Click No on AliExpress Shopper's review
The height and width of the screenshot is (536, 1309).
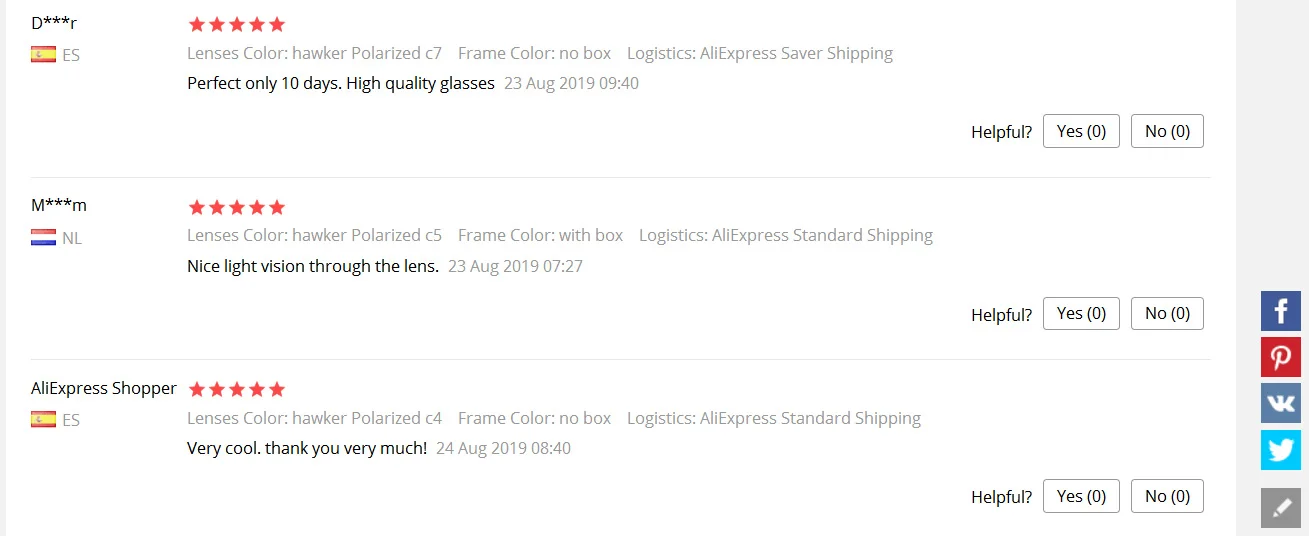[1167, 496]
